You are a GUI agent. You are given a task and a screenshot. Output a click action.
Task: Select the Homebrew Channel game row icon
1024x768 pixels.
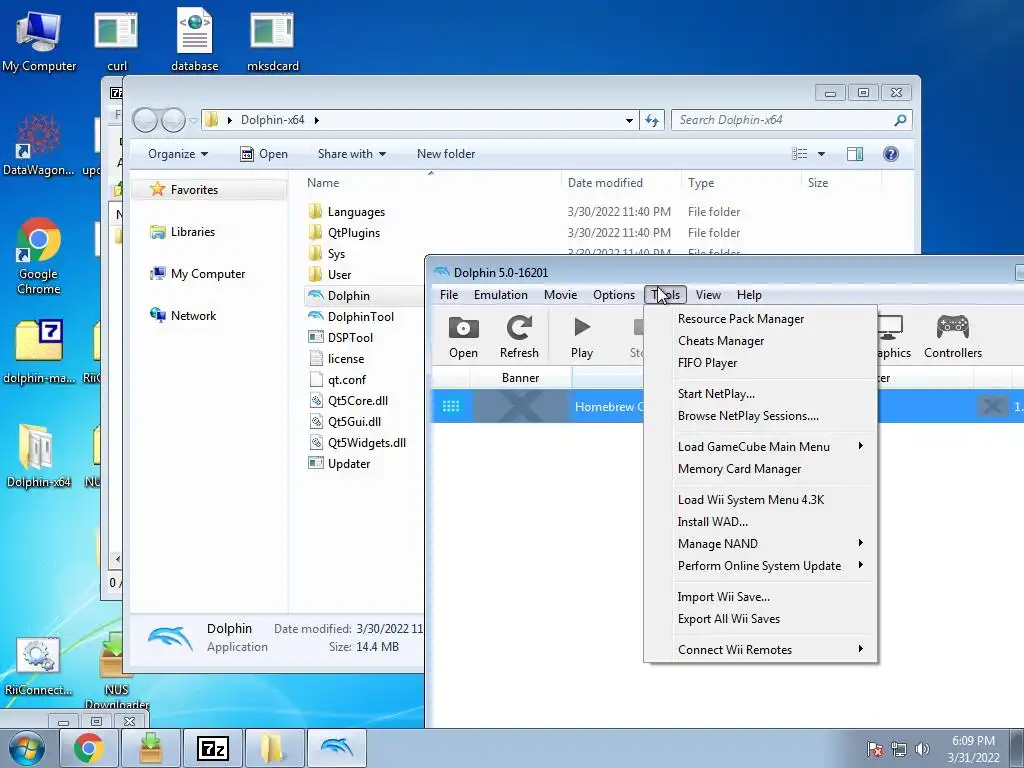[x=451, y=406]
